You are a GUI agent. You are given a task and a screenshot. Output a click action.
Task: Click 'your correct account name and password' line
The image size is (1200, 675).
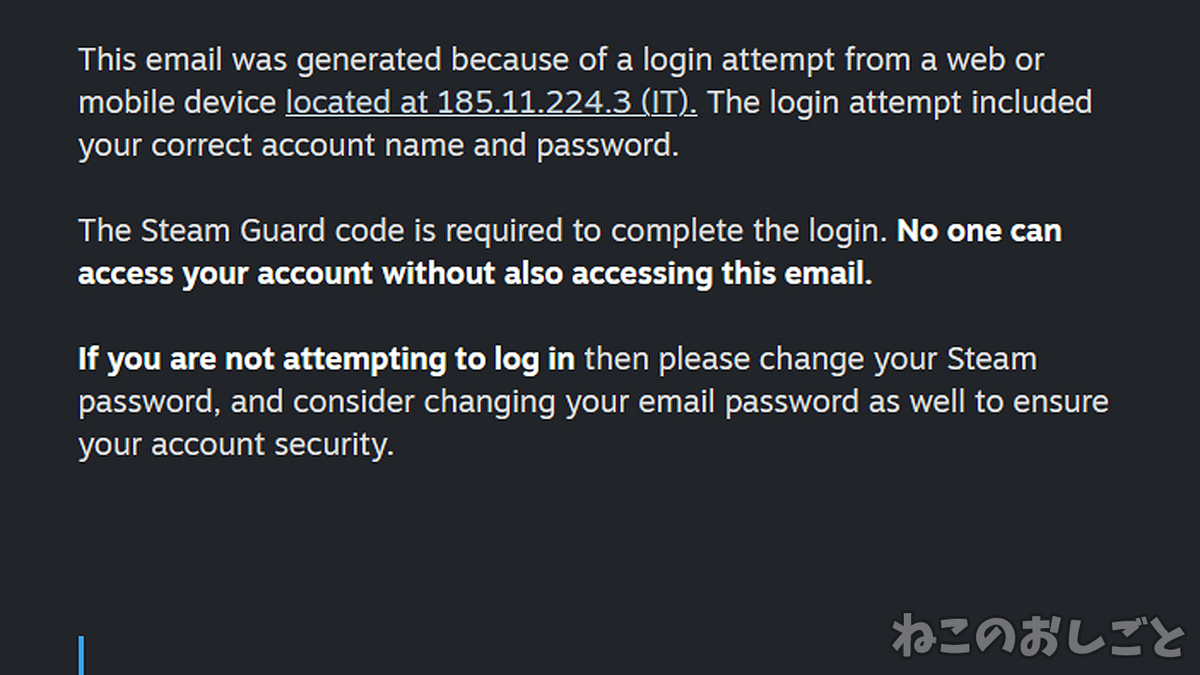click(x=378, y=146)
